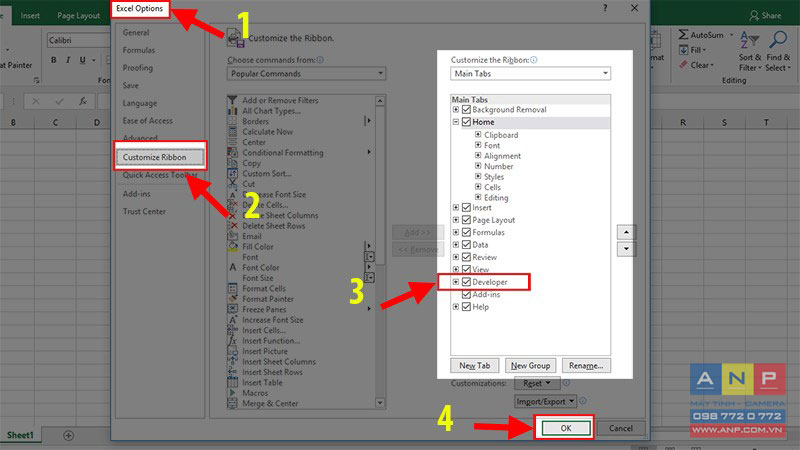Screen dimensions: 800x450
Task: Open the Popular Commands dropdown
Action: (306, 73)
